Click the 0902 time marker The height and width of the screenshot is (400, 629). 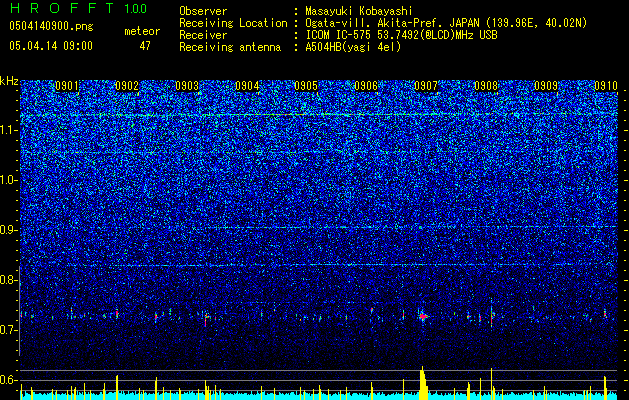[127, 86]
